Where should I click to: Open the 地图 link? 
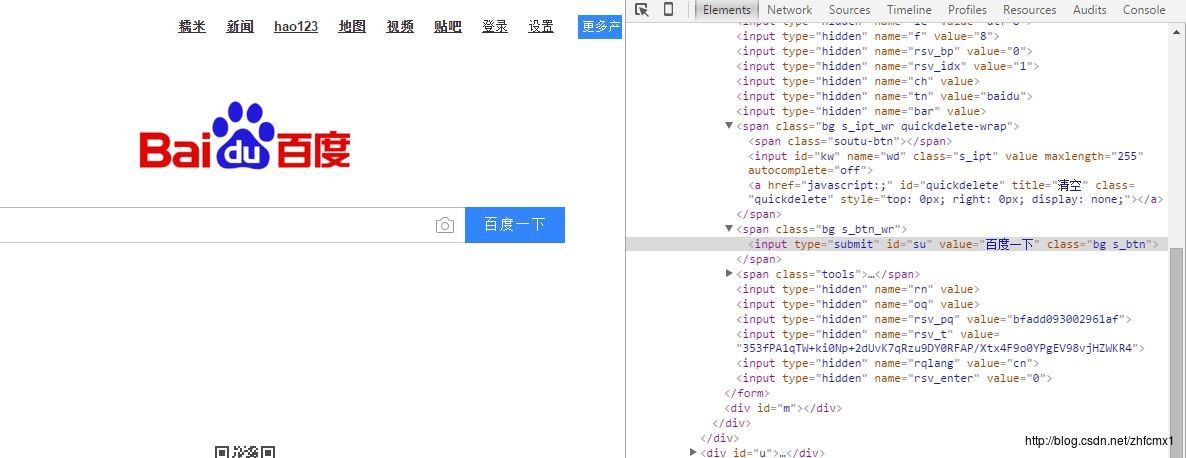tap(352, 26)
